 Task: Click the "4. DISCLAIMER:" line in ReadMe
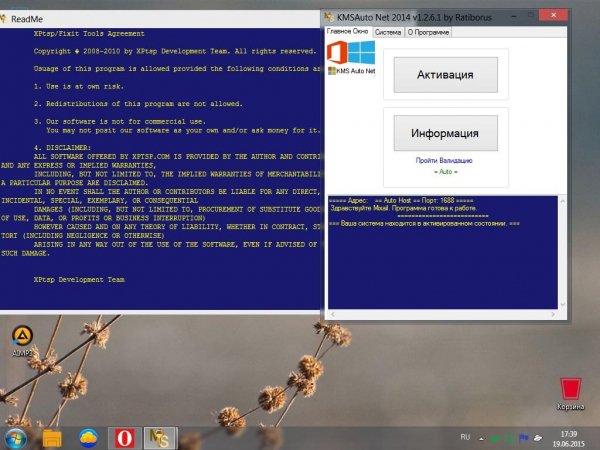(62, 147)
